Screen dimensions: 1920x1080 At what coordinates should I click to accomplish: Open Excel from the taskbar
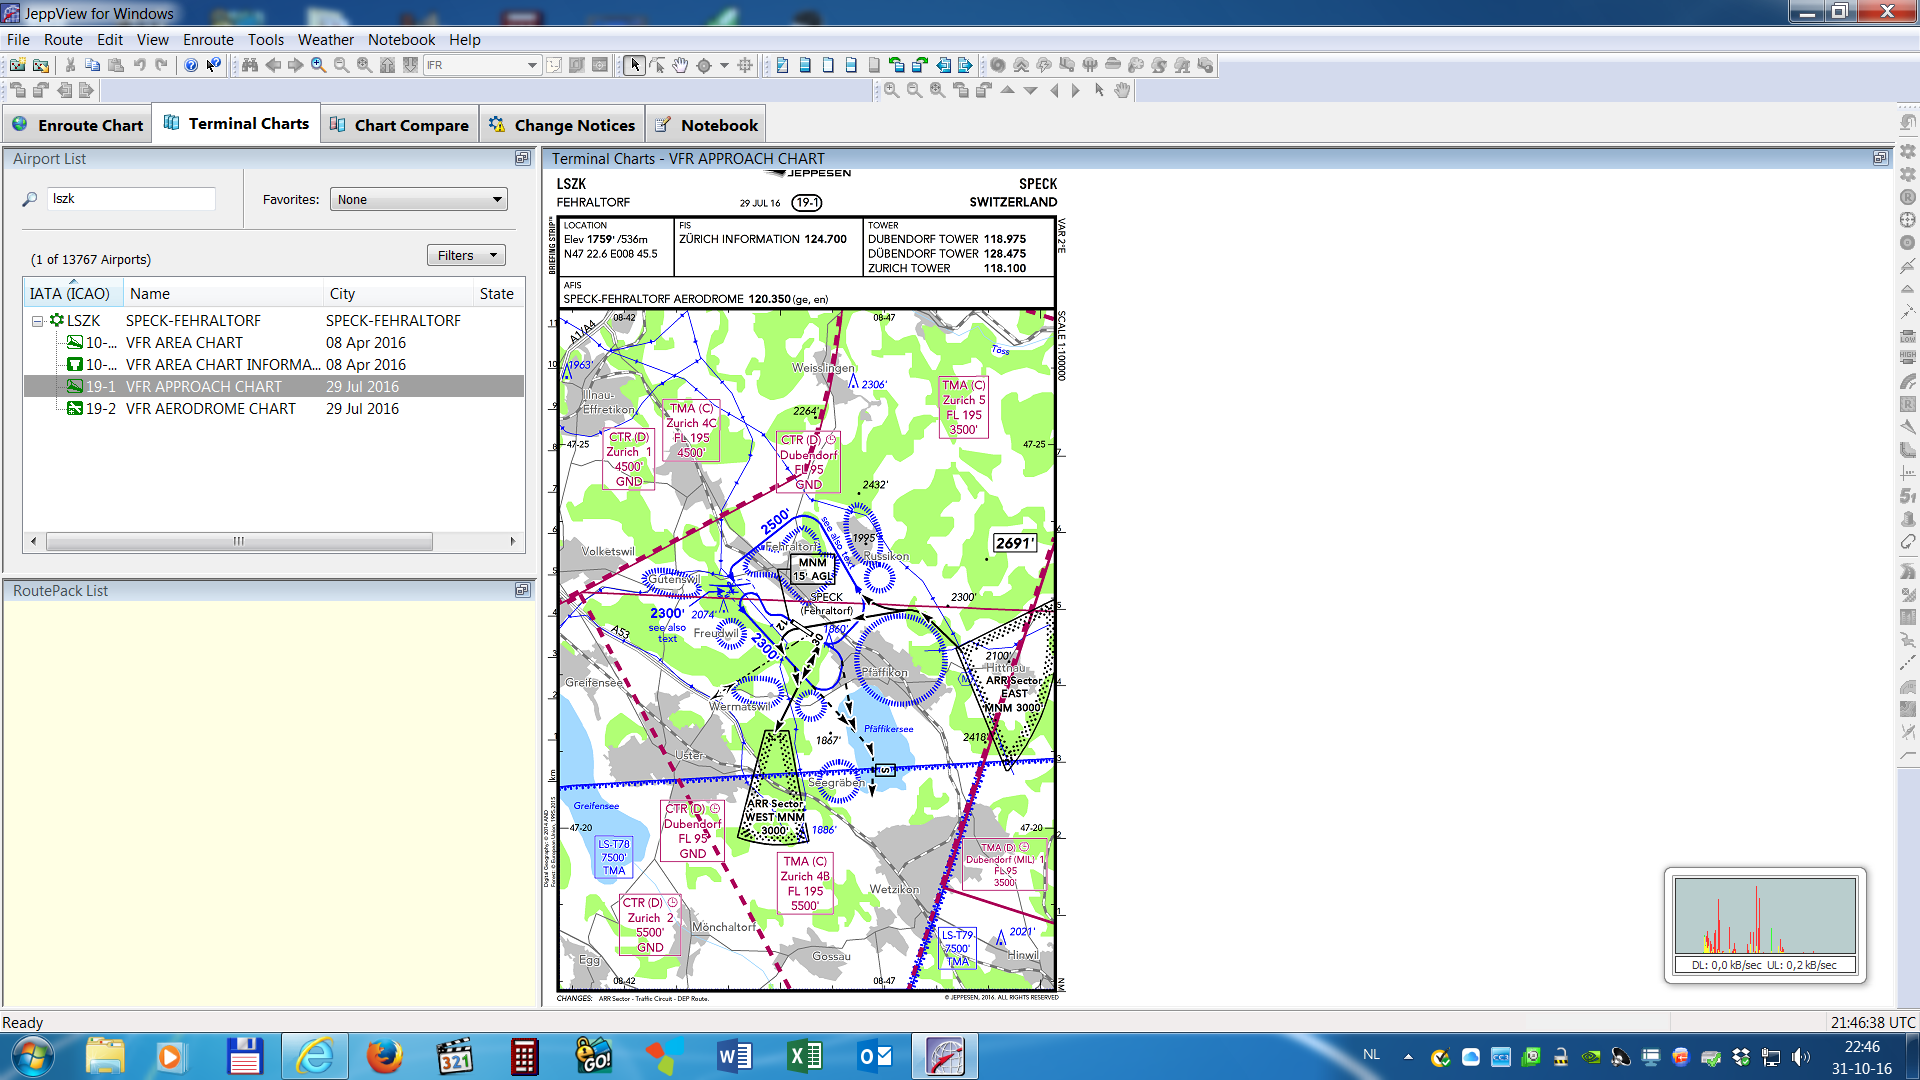coord(806,1056)
